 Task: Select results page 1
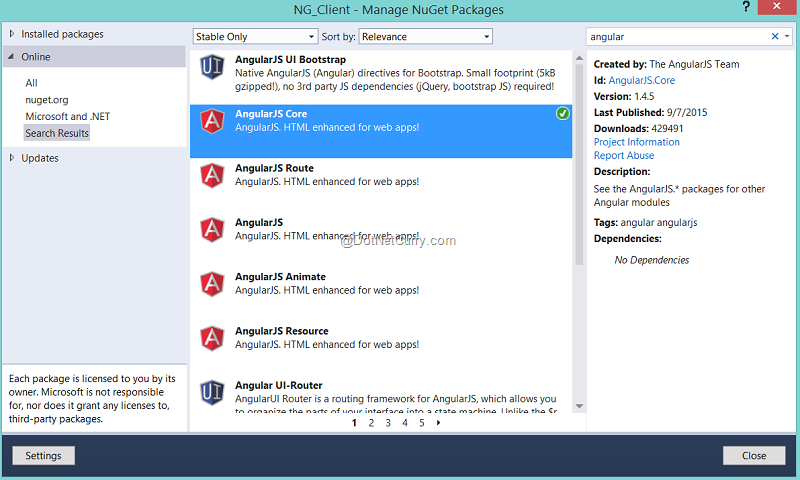tap(354, 422)
